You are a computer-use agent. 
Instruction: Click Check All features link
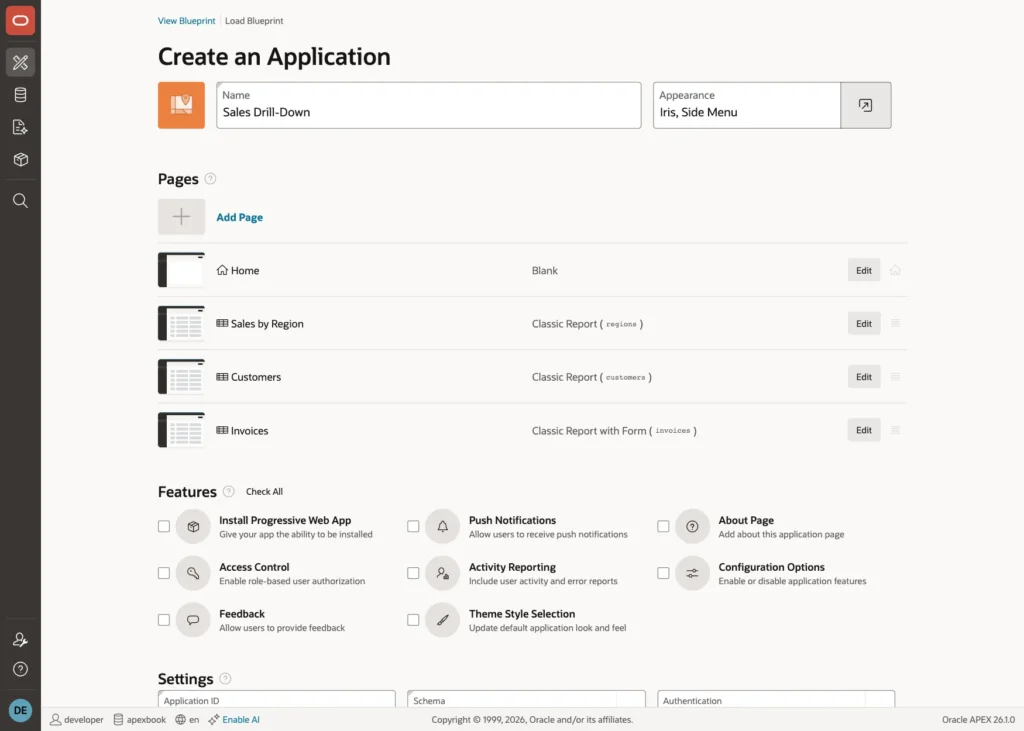coord(264,491)
